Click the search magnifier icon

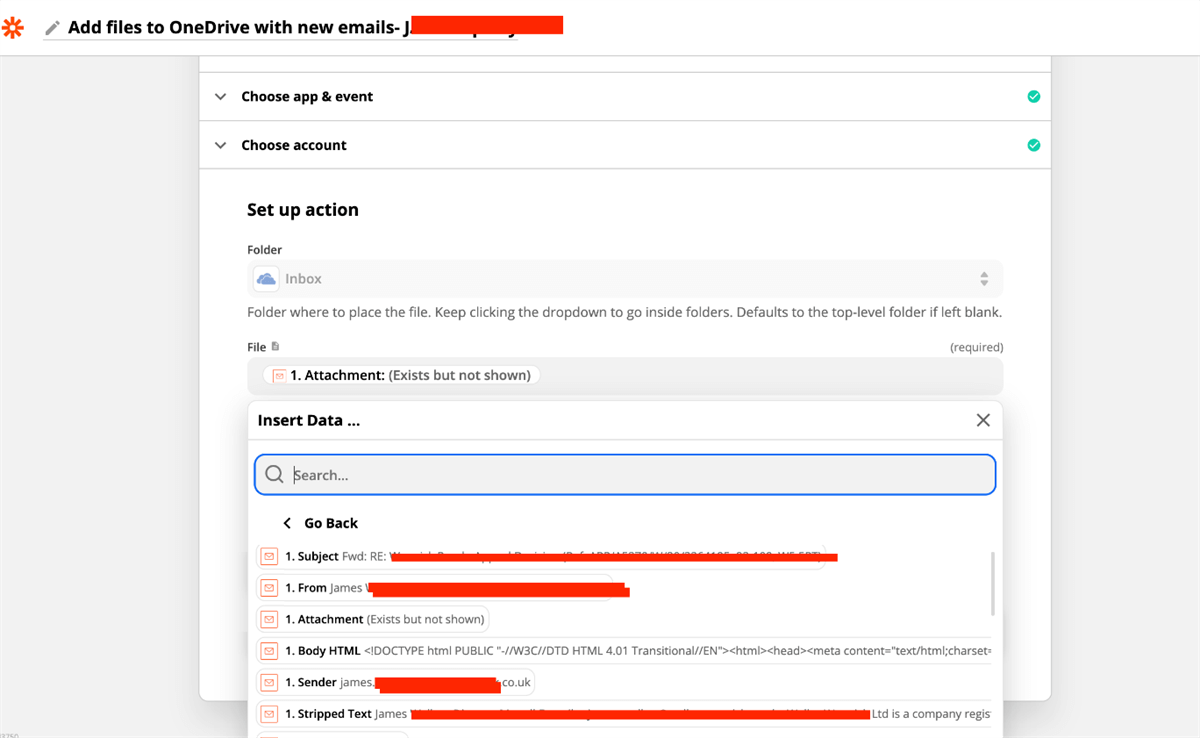pyautogui.click(x=274, y=475)
